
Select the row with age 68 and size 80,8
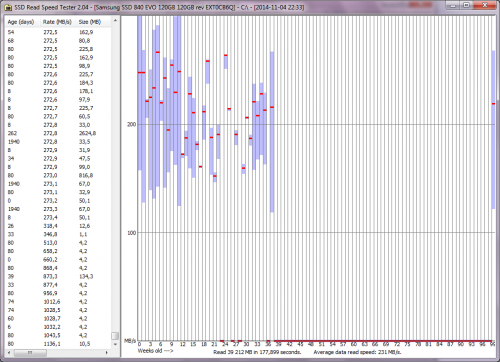click(x=58, y=41)
